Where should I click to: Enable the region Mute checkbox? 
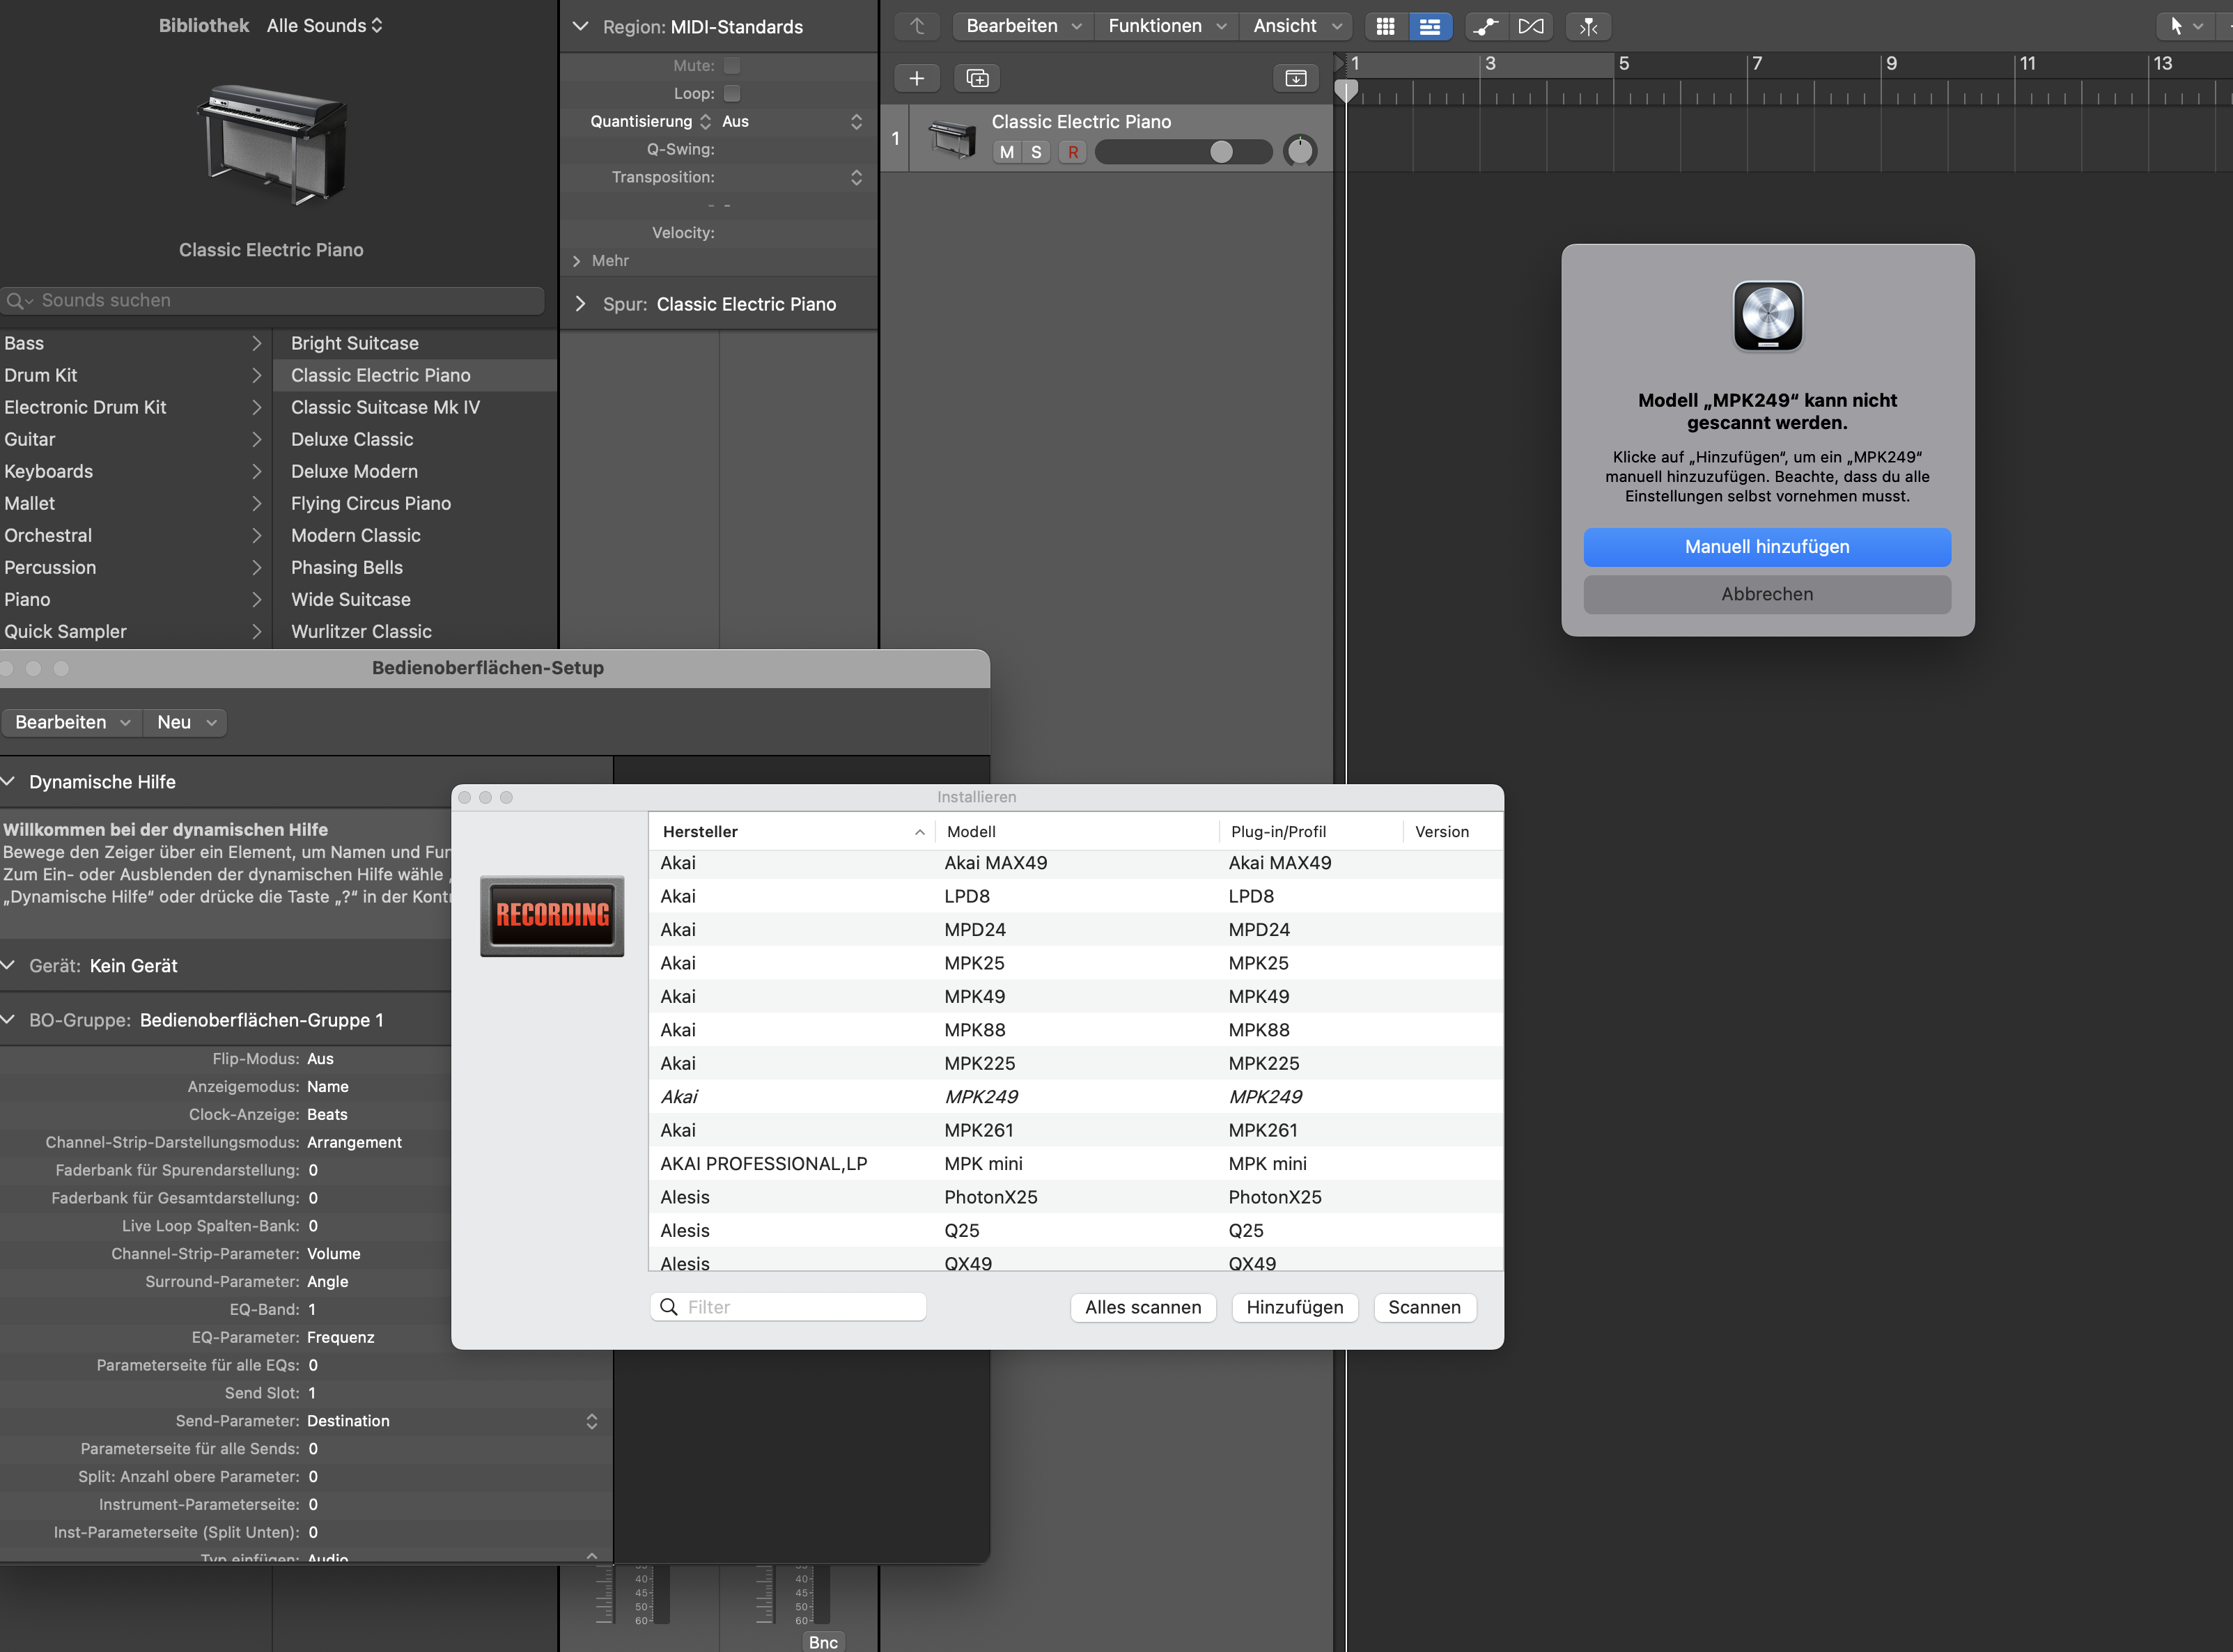(x=732, y=66)
